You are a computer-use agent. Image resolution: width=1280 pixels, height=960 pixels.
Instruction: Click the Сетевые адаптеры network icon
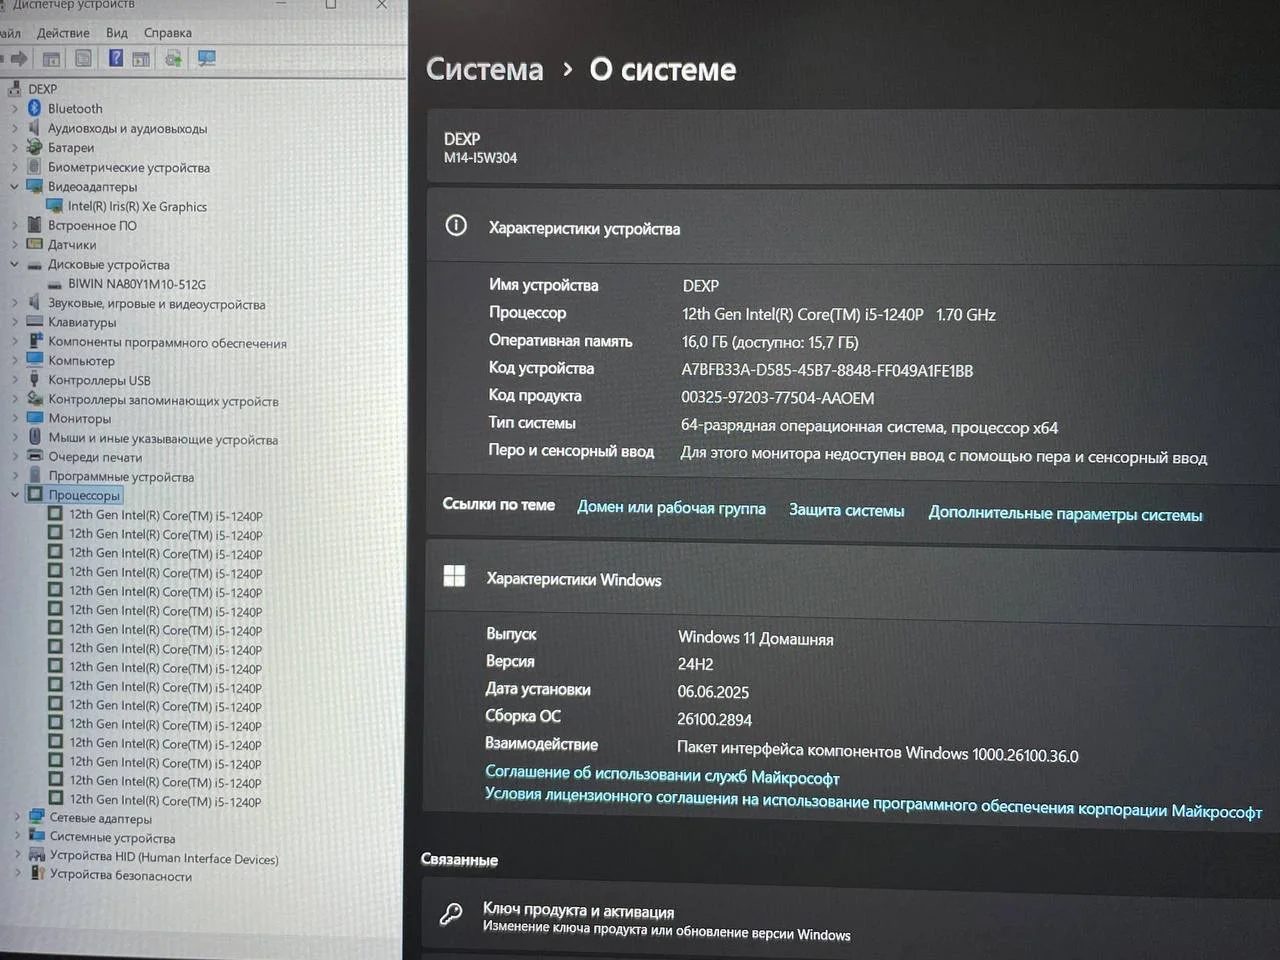click(36, 818)
